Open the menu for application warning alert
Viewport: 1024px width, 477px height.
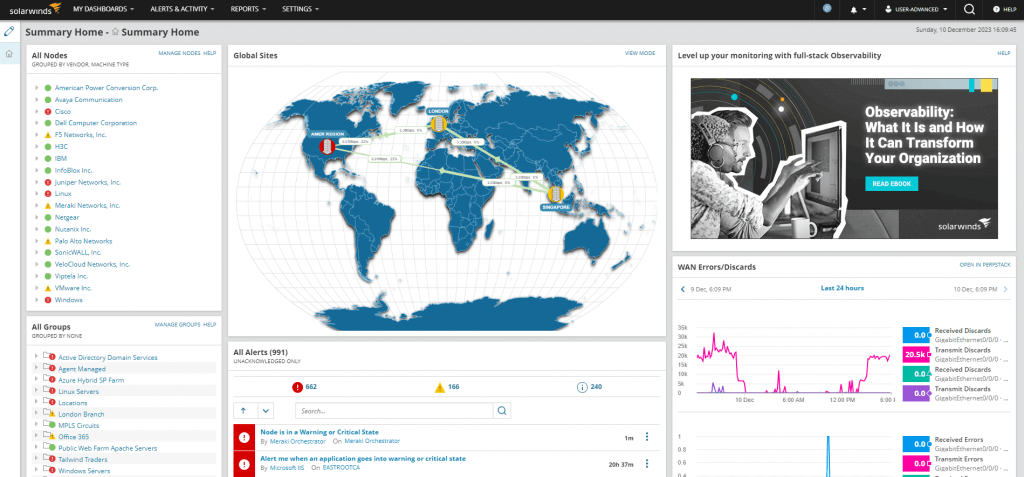(x=647, y=463)
